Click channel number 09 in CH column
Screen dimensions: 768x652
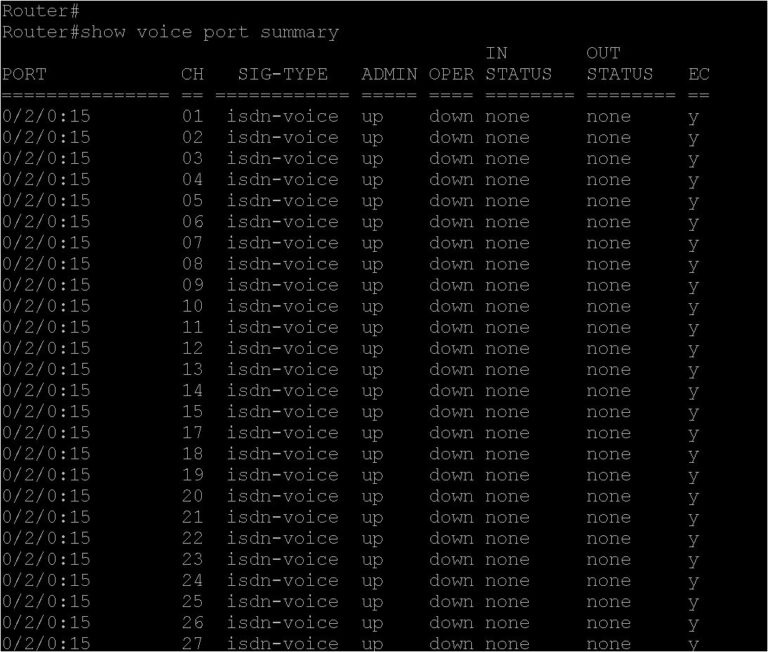192,285
